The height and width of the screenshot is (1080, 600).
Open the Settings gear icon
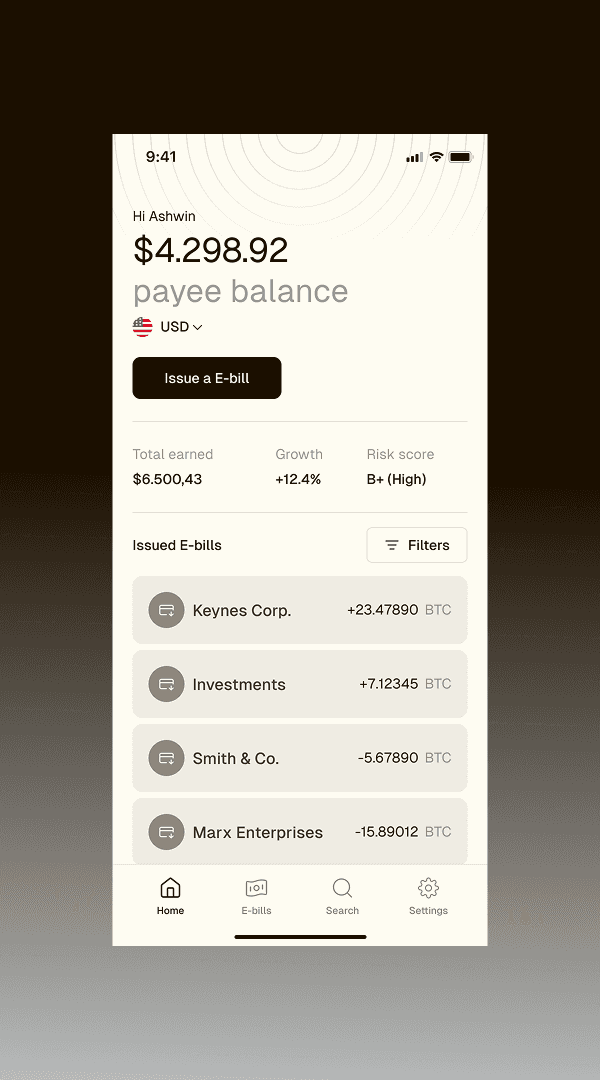click(x=428, y=888)
